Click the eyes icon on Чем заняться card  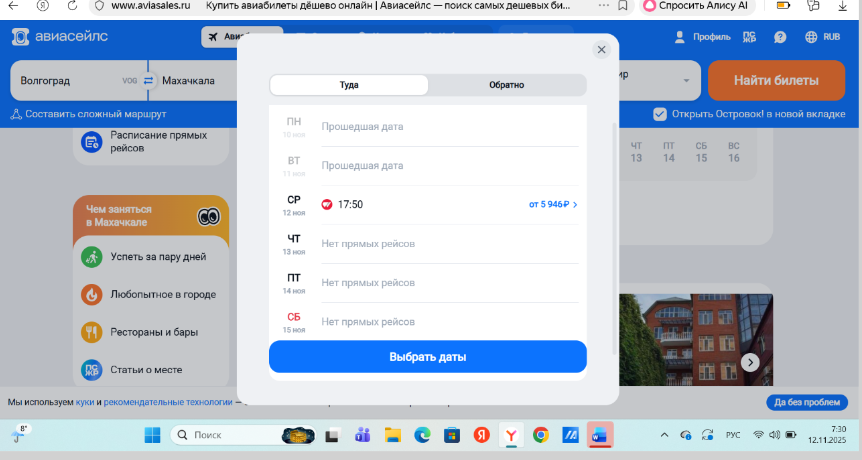209,217
